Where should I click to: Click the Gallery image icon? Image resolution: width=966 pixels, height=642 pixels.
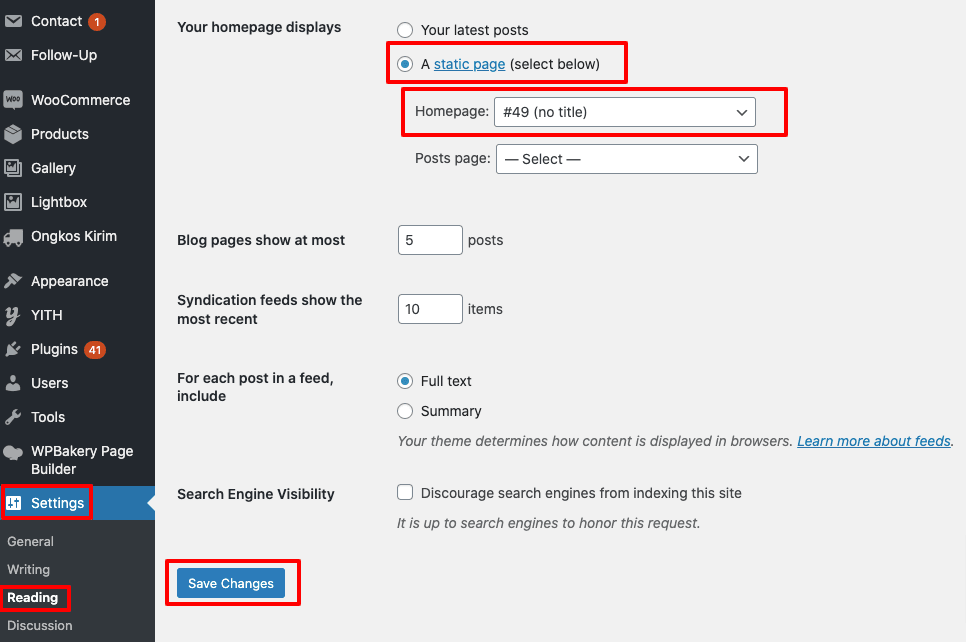click(13, 168)
